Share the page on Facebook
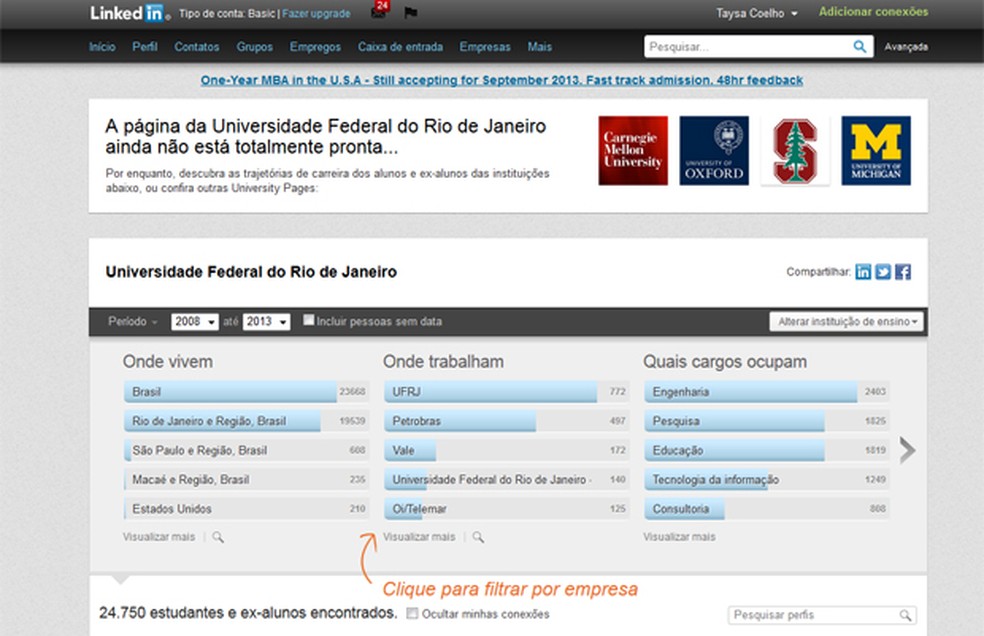Image resolution: width=984 pixels, height=636 pixels. [902, 271]
